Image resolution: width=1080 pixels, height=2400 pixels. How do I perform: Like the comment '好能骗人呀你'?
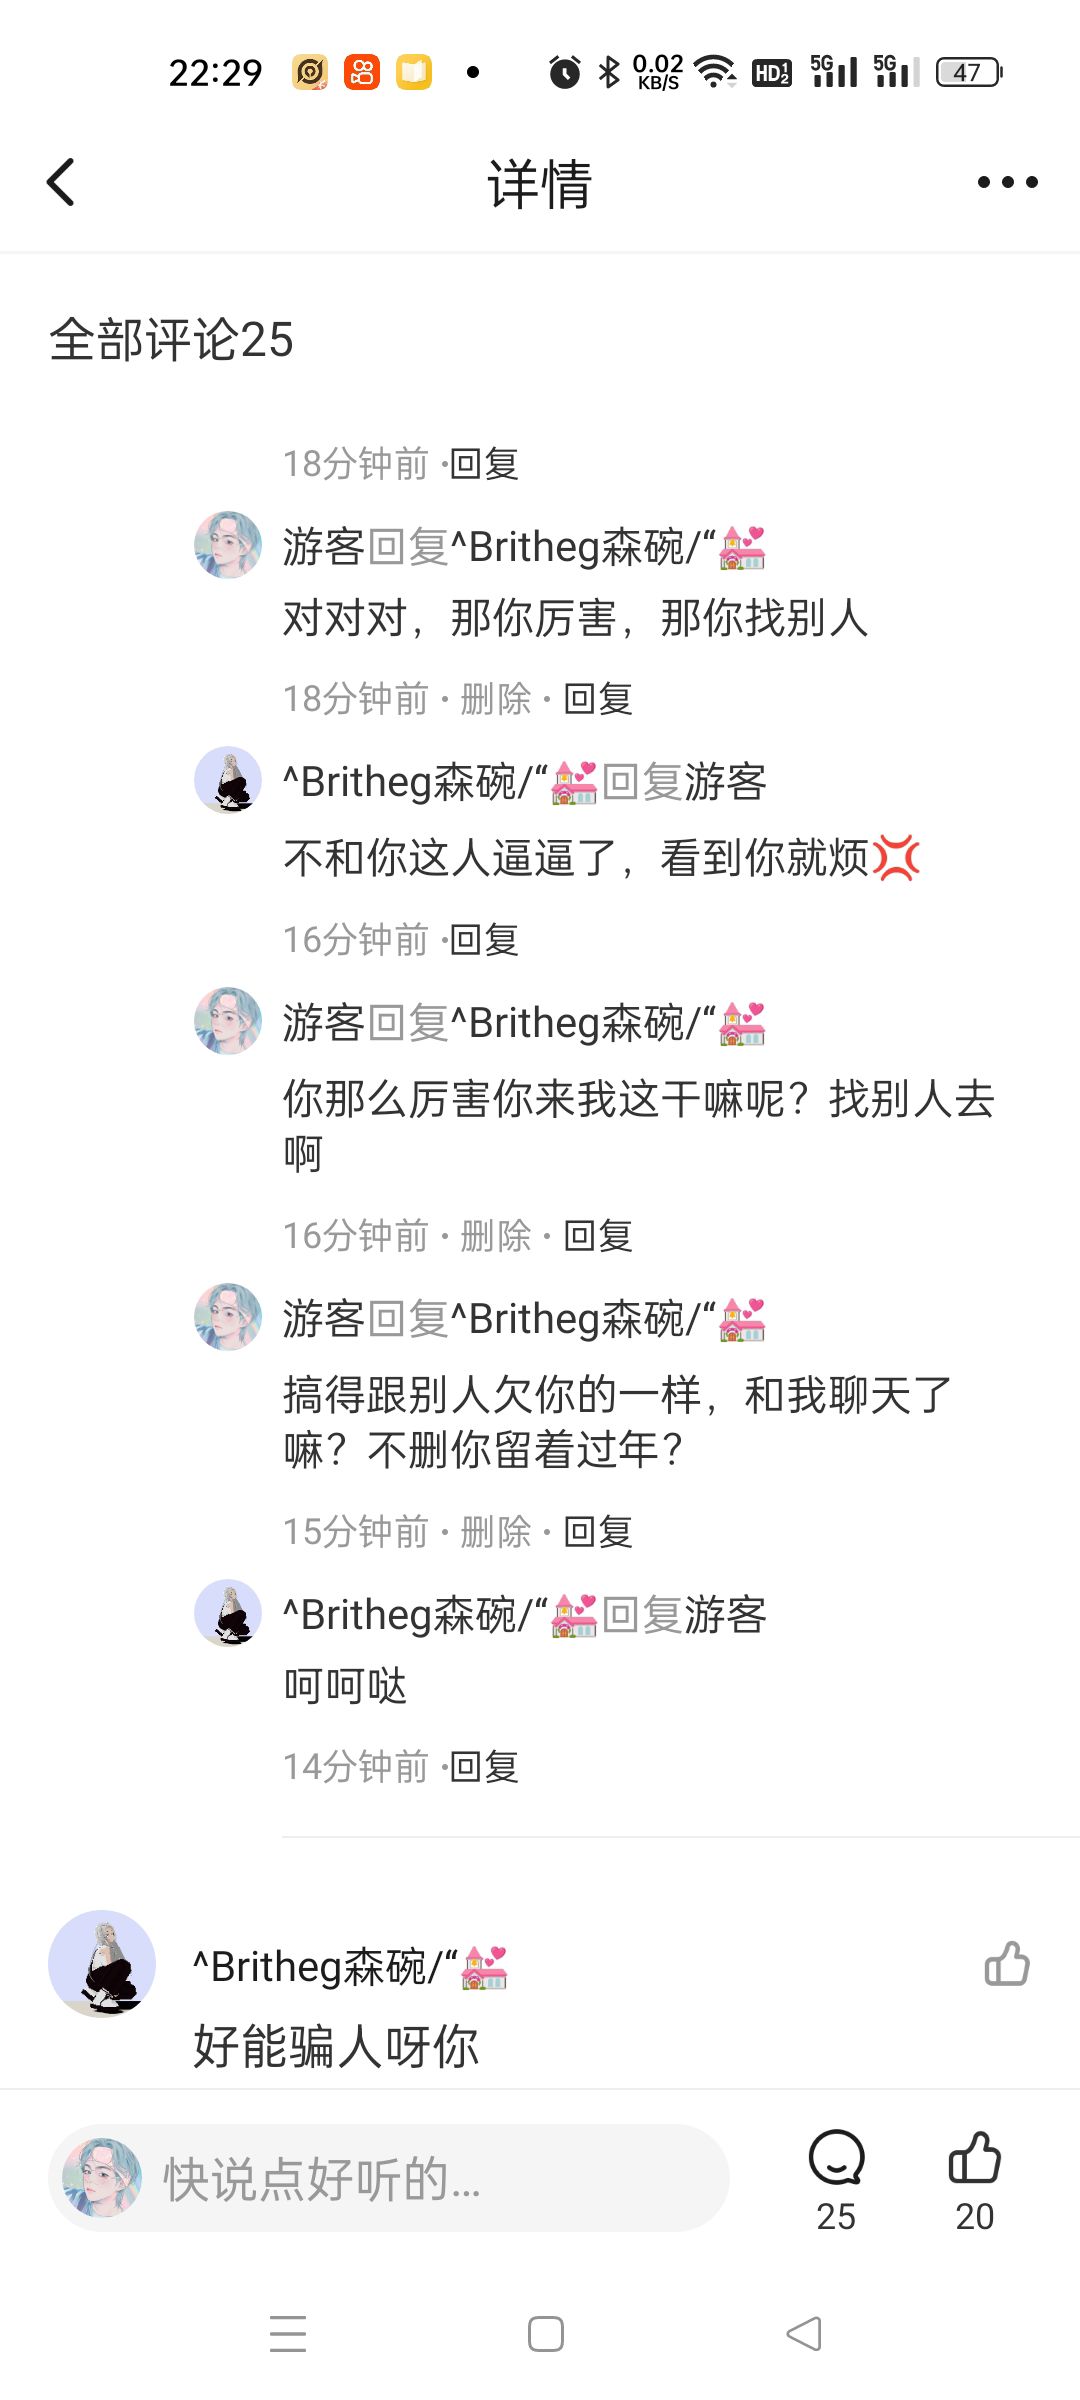coord(1006,1964)
